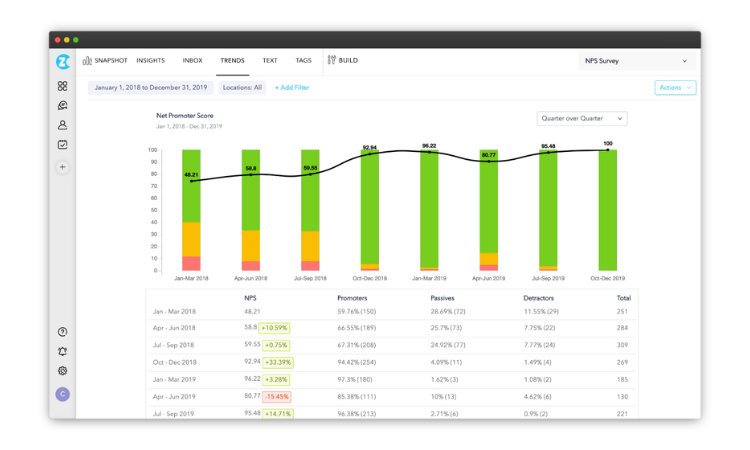The width and height of the screenshot is (750, 450).
Task: Click the Jan - Mar 2019 table row label
Action: click(174, 379)
